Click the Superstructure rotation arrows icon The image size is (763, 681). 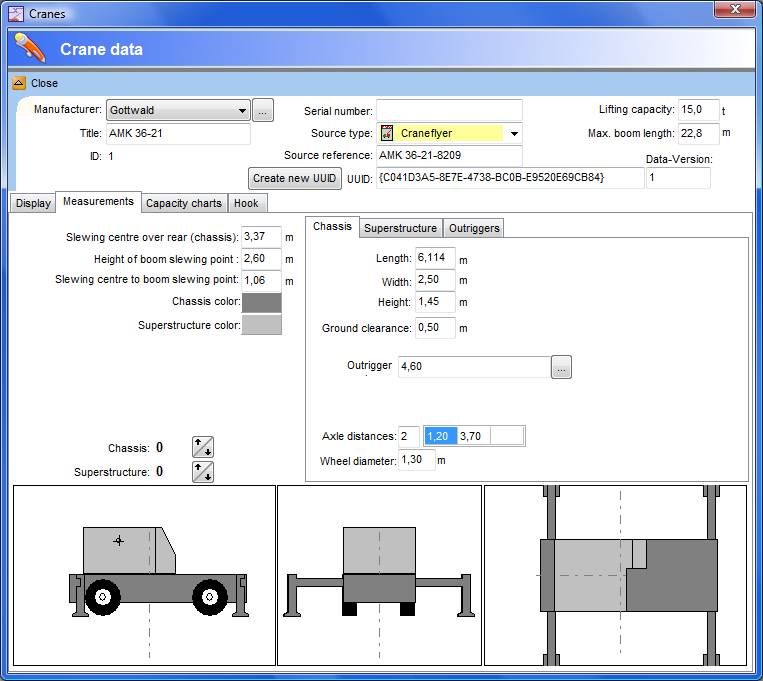(x=202, y=472)
